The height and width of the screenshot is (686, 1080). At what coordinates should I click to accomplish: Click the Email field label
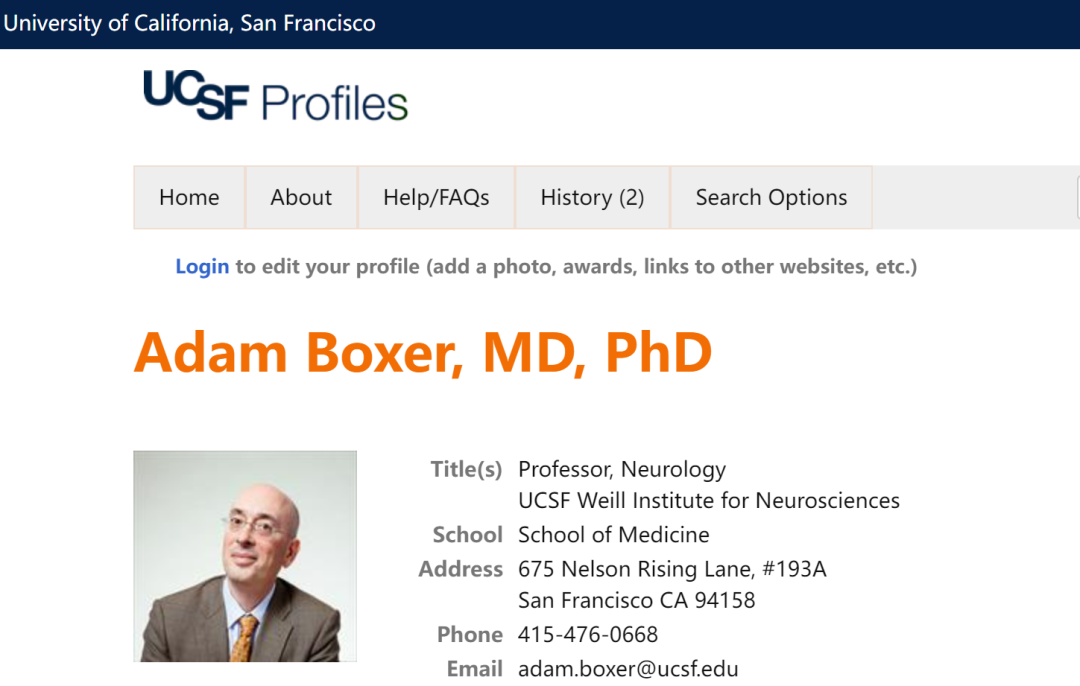[475, 669]
